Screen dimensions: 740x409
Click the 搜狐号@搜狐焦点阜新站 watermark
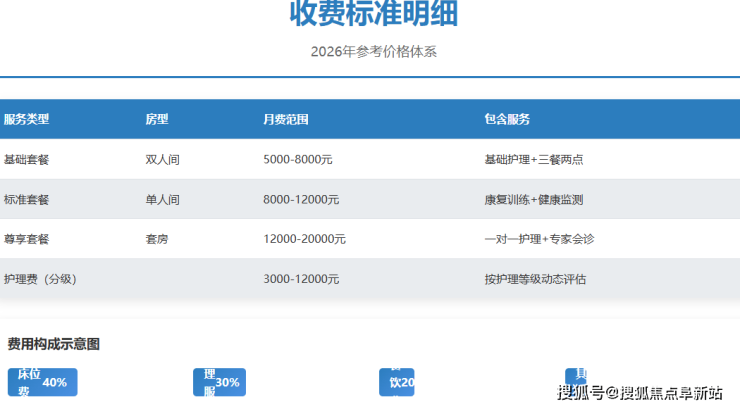pyautogui.click(x=640, y=392)
